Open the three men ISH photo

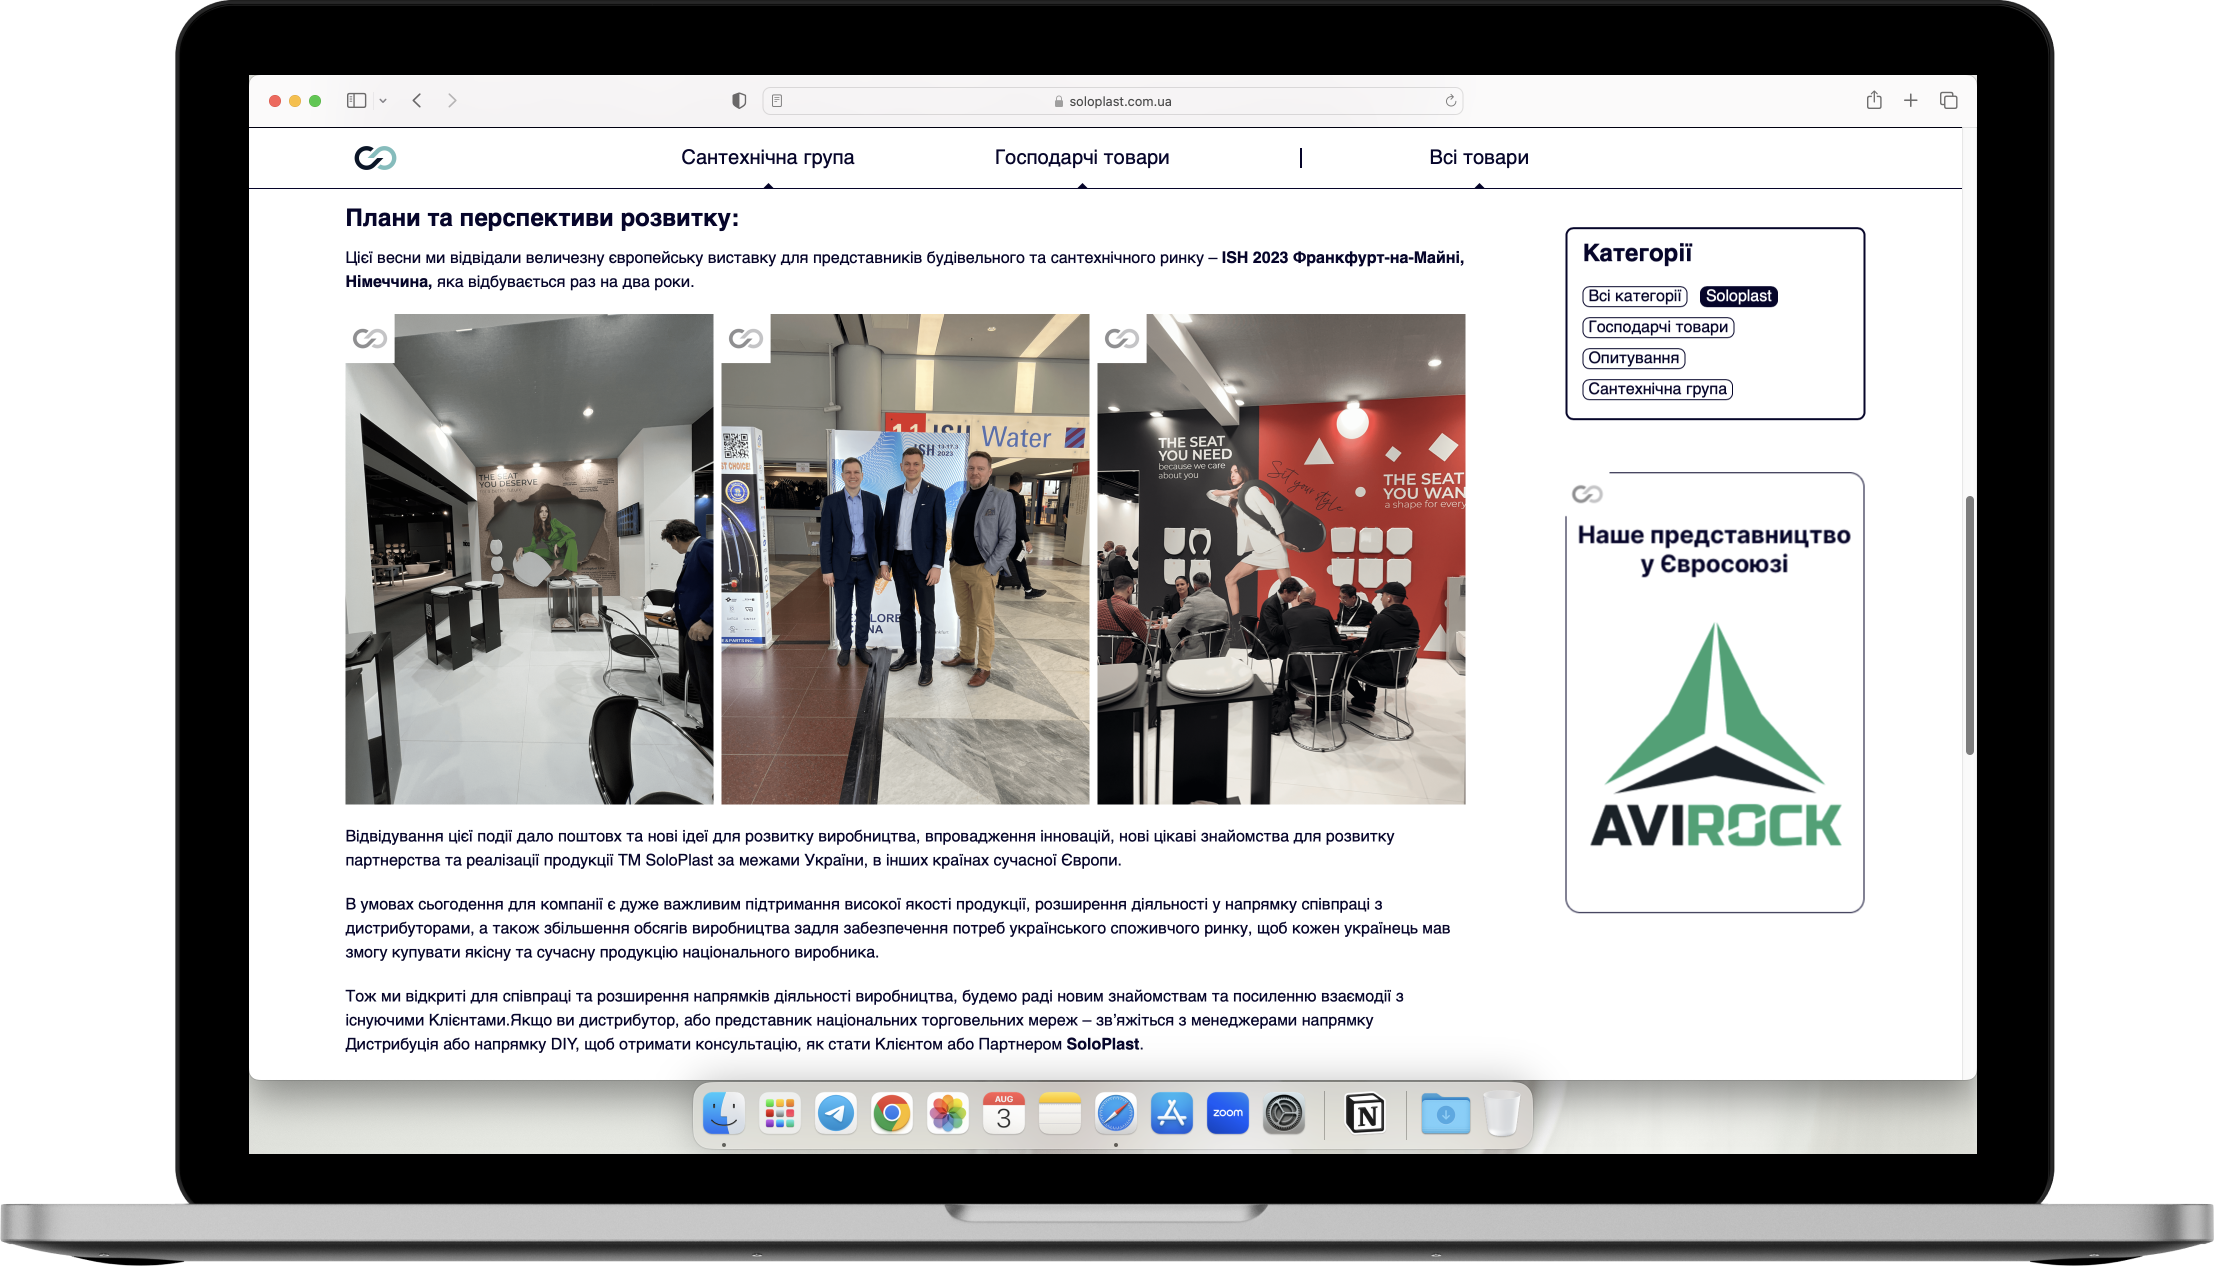click(905, 560)
